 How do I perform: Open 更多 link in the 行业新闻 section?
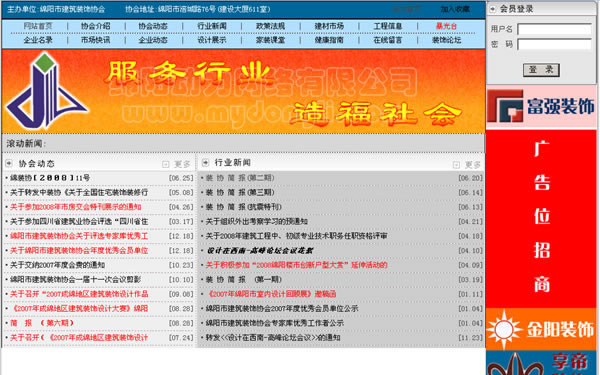click(473, 165)
